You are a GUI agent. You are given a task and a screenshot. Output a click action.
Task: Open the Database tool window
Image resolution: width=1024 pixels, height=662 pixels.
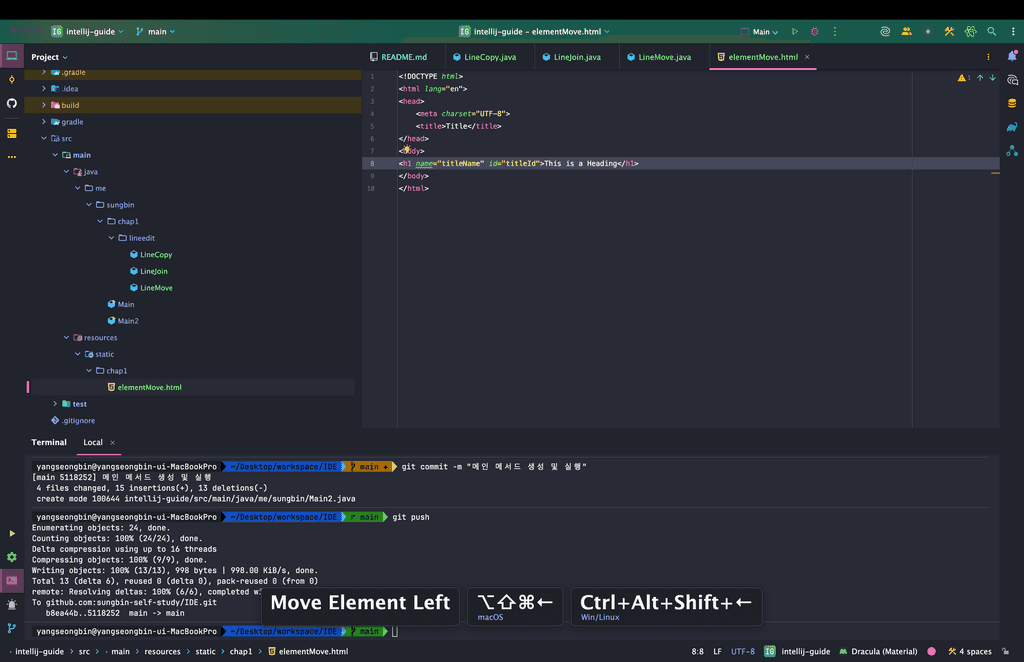tap(1012, 103)
